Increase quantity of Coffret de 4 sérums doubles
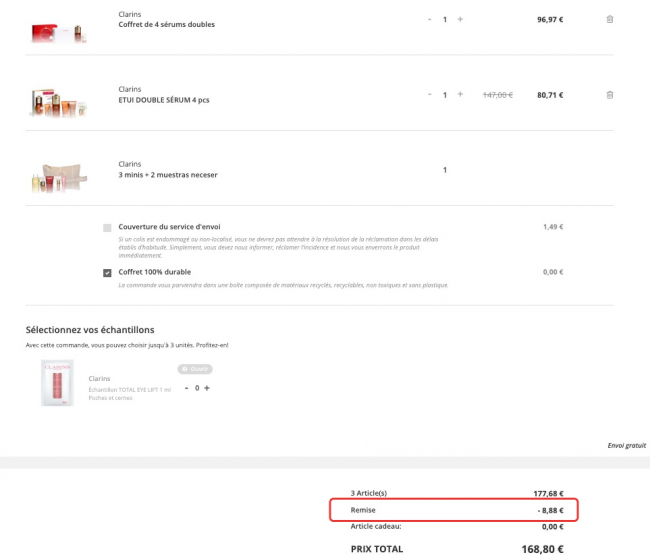 [460, 19]
